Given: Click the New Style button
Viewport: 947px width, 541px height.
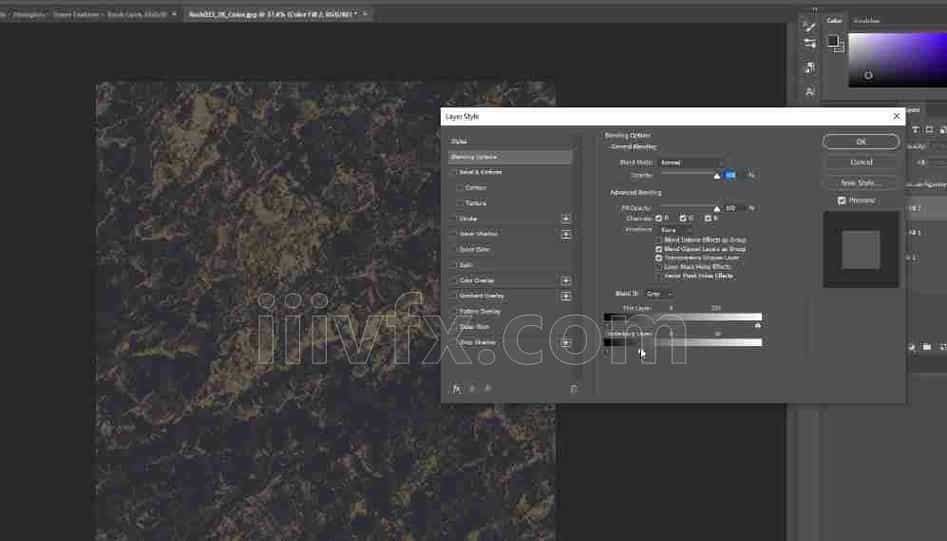Looking at the screenshot, I should (x=860, y=183).
